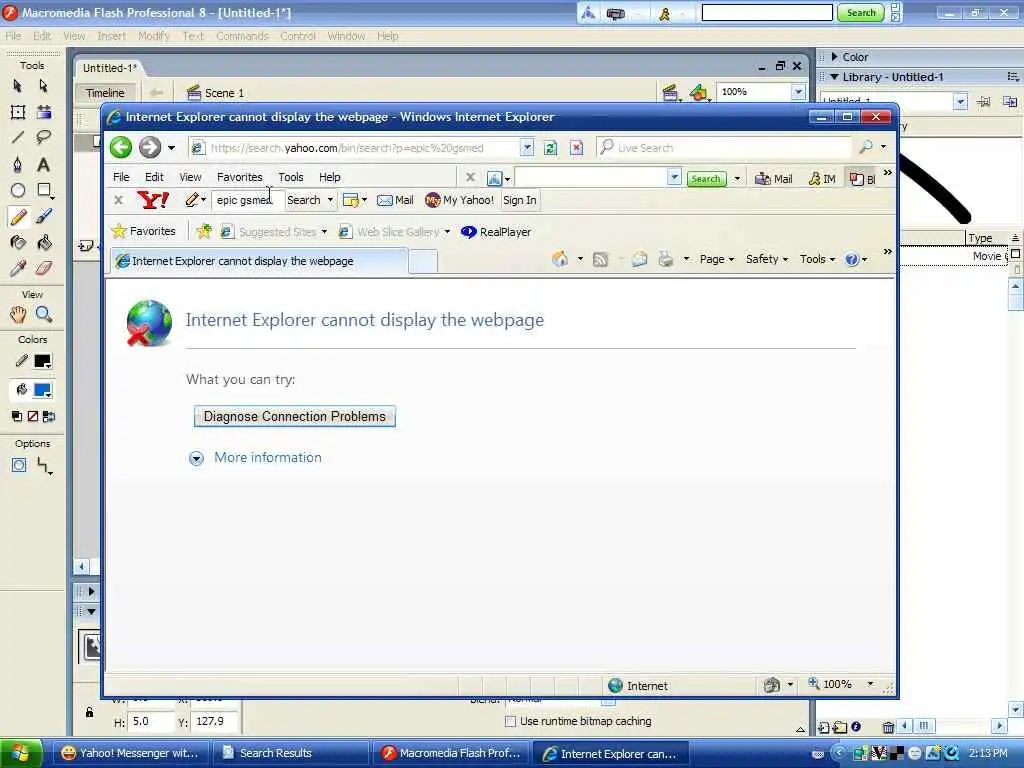Select the Eyedropper tool
The height and width of the screenshot is (768, 1024).
(x=18, y=268)
